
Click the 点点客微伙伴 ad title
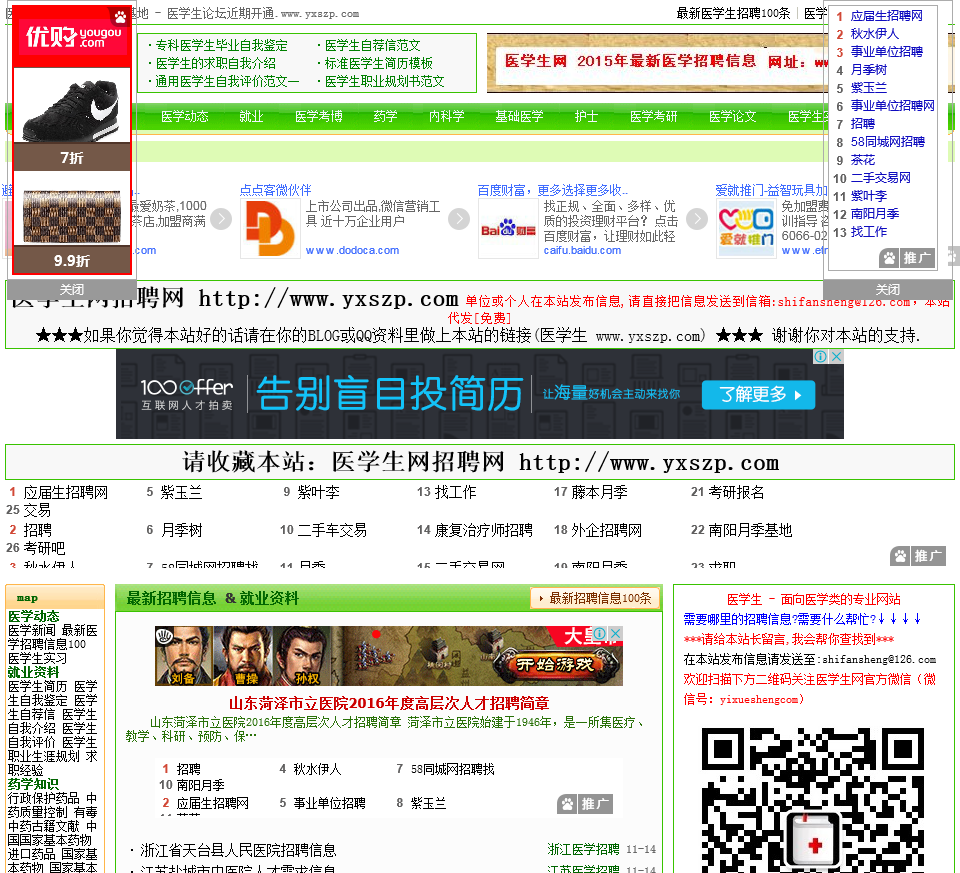(276, 190)
